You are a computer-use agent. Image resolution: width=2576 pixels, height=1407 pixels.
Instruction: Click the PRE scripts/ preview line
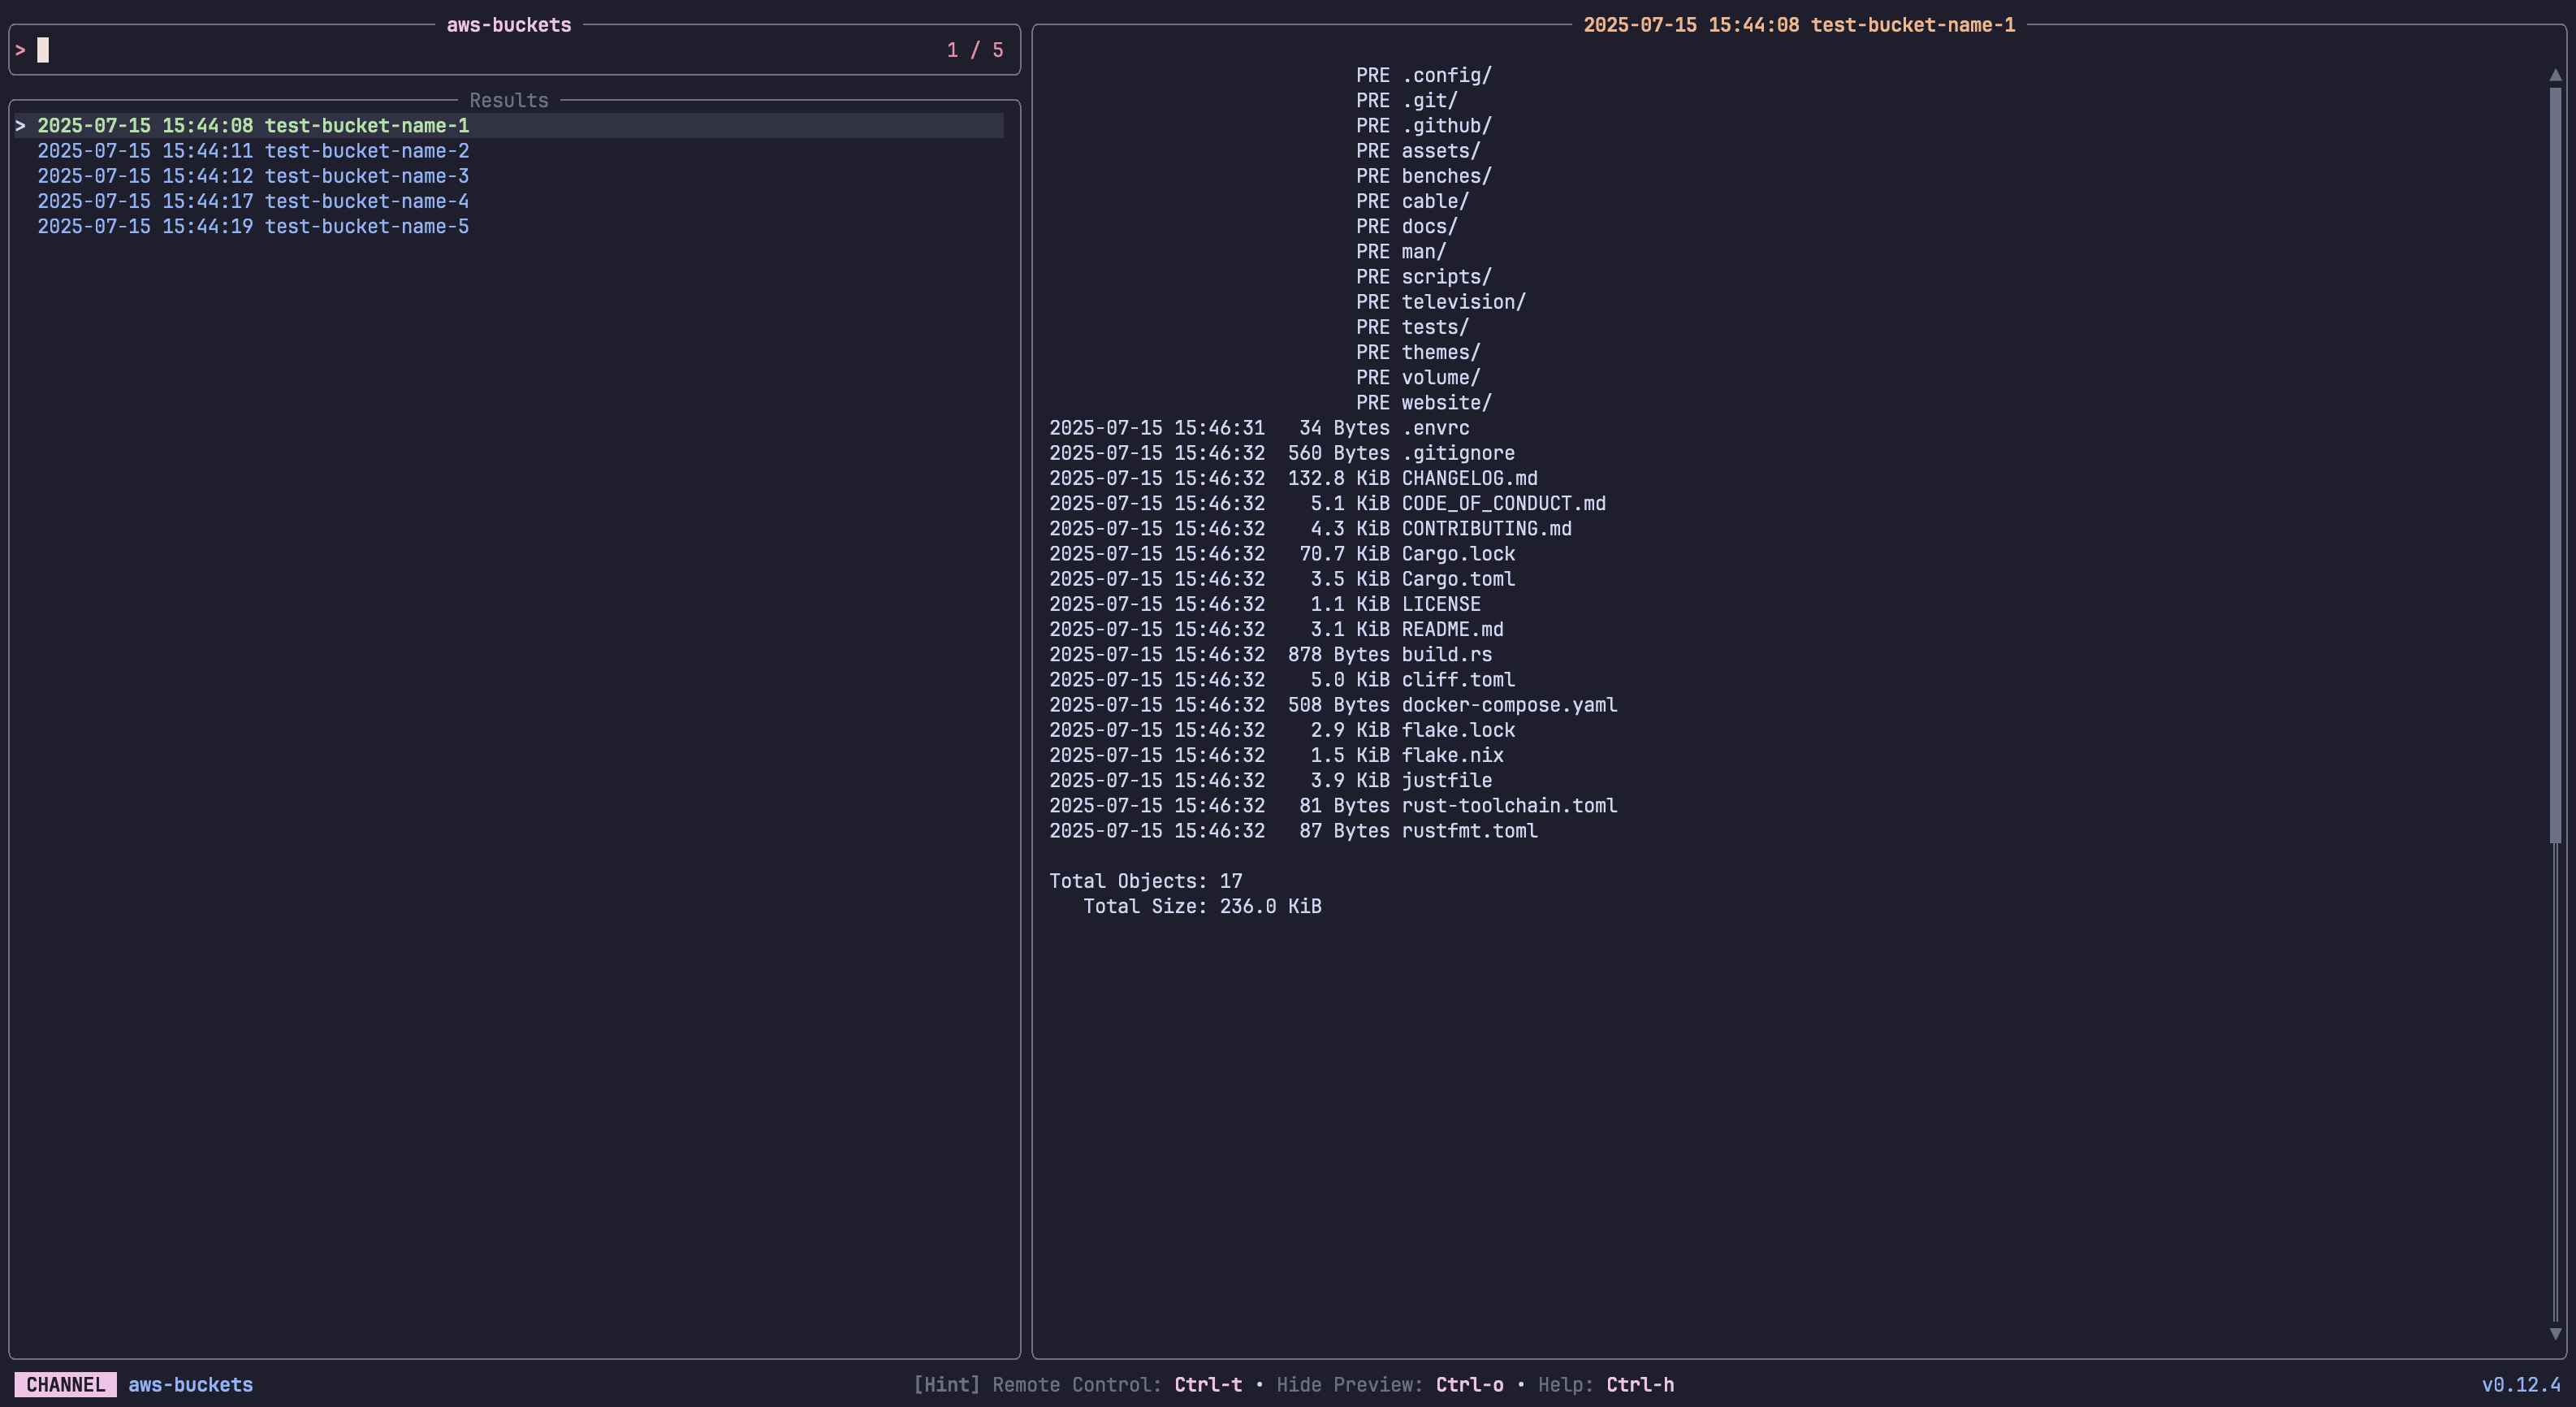(1424, 277)
